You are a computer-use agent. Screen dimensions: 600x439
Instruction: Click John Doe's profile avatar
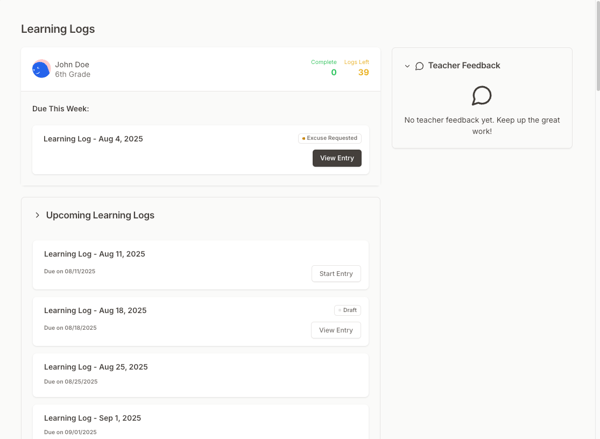(x=41, y=69)
